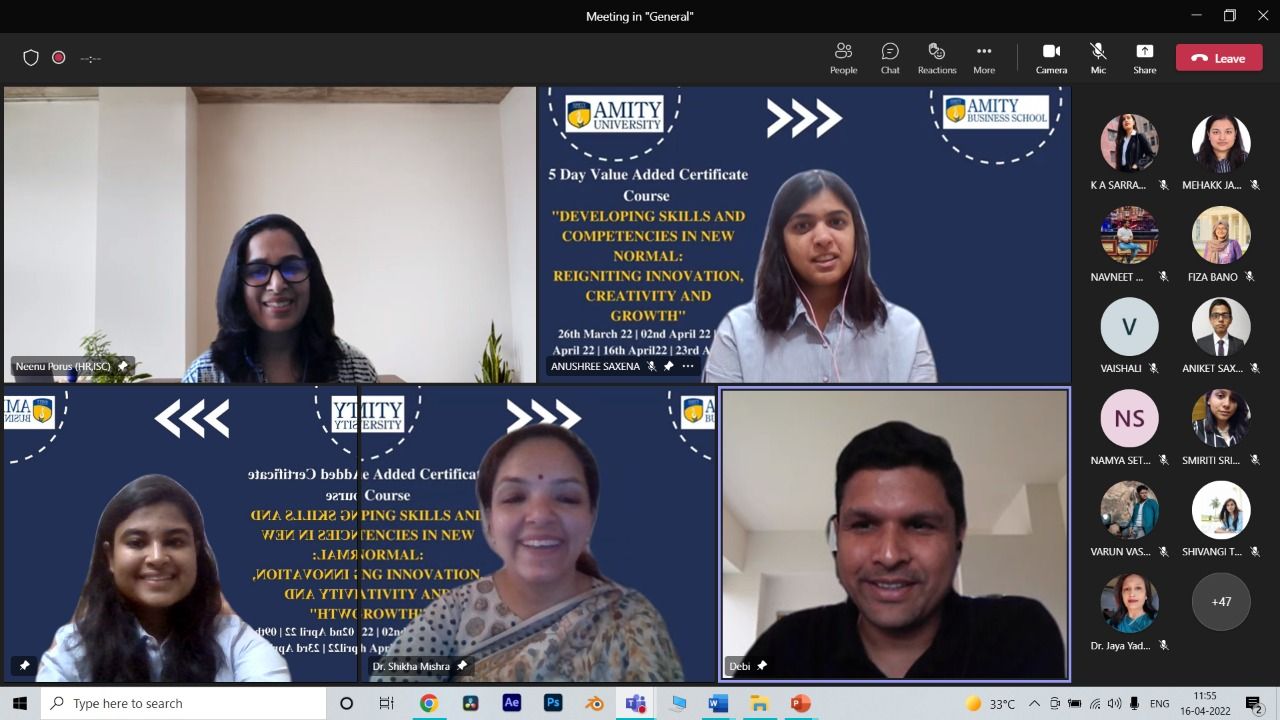Click the shield security icon
This screenshot has width=1280, height=720.
point(31,58)
